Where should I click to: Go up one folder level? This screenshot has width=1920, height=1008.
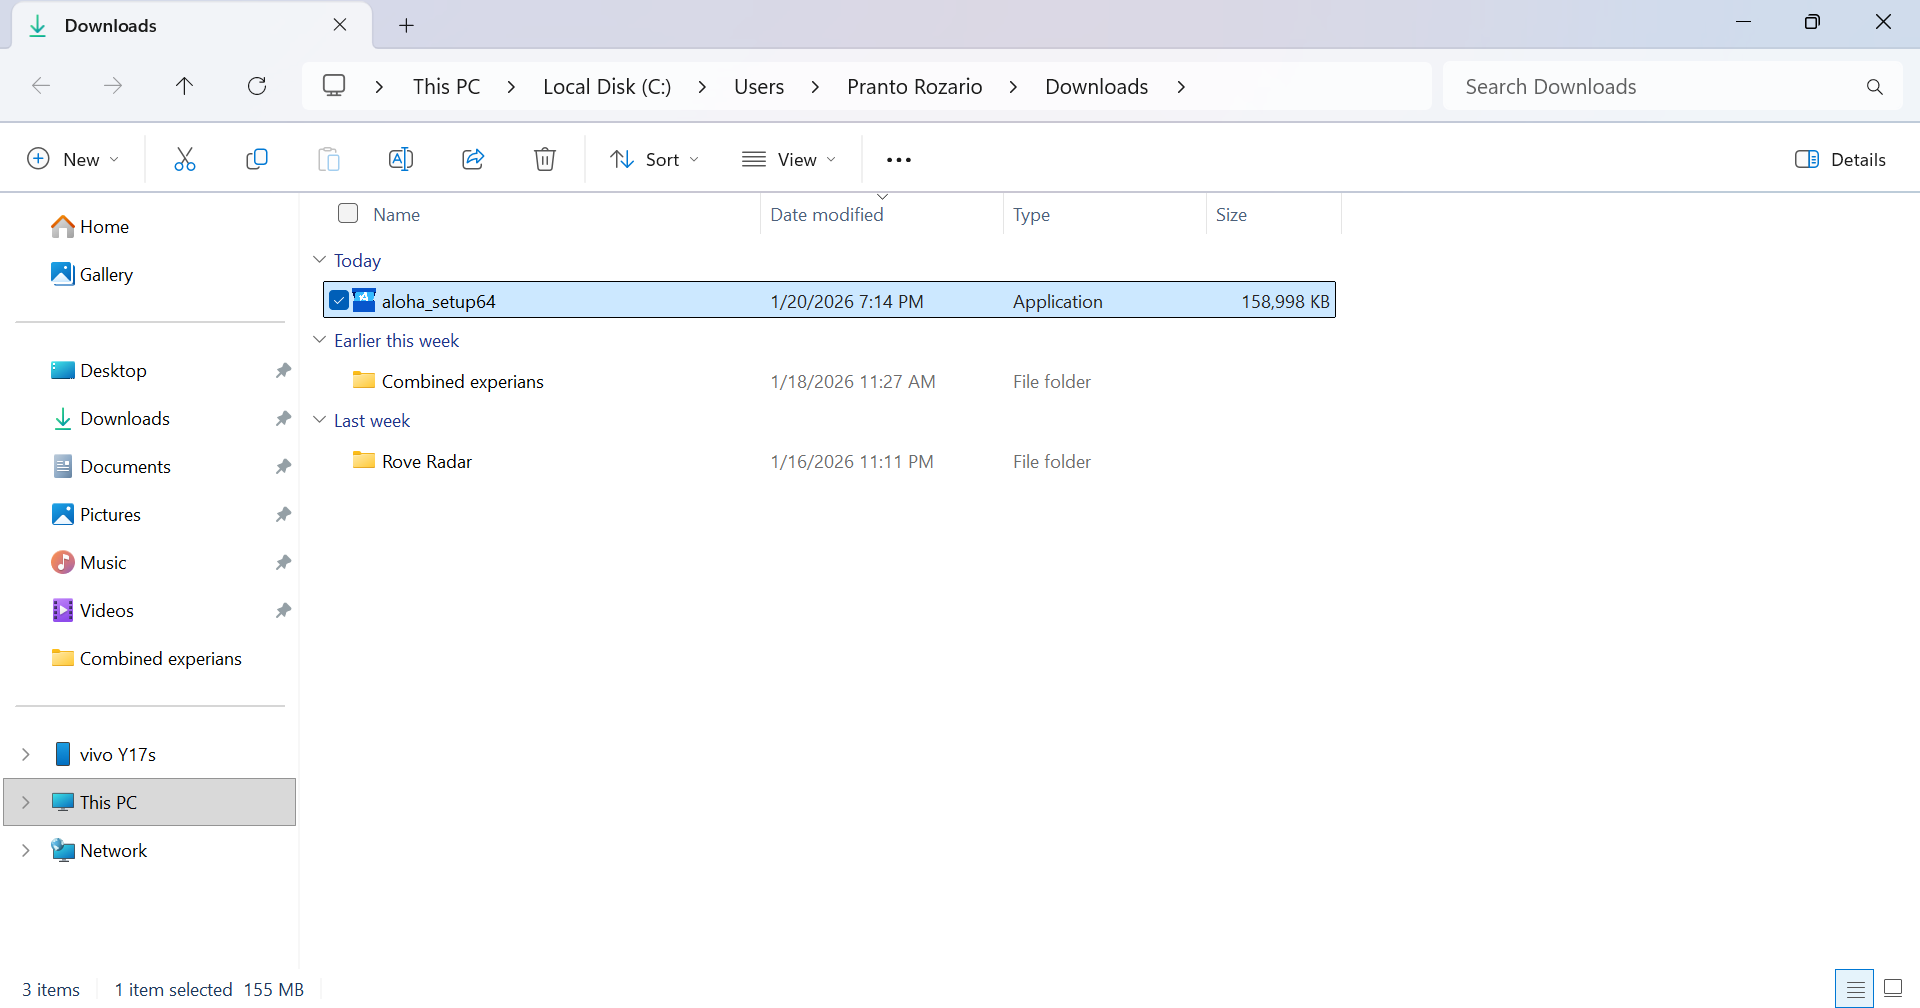(x=184, y=86)
